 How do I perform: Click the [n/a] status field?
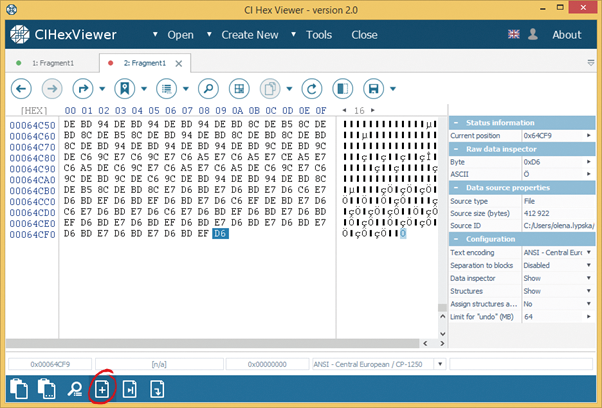pyautogui.click(x=159, y=364)
